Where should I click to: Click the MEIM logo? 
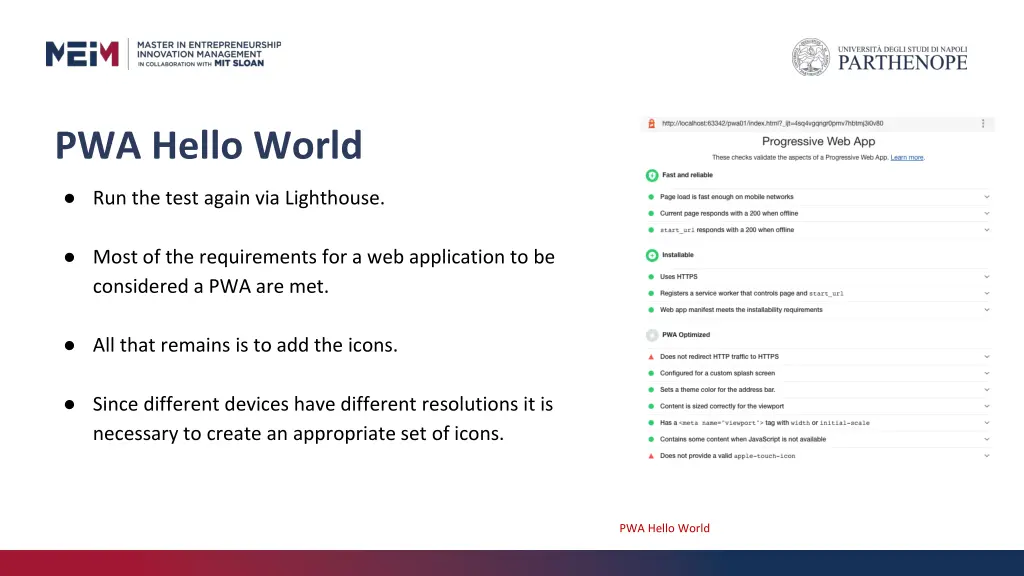point(82,54)
